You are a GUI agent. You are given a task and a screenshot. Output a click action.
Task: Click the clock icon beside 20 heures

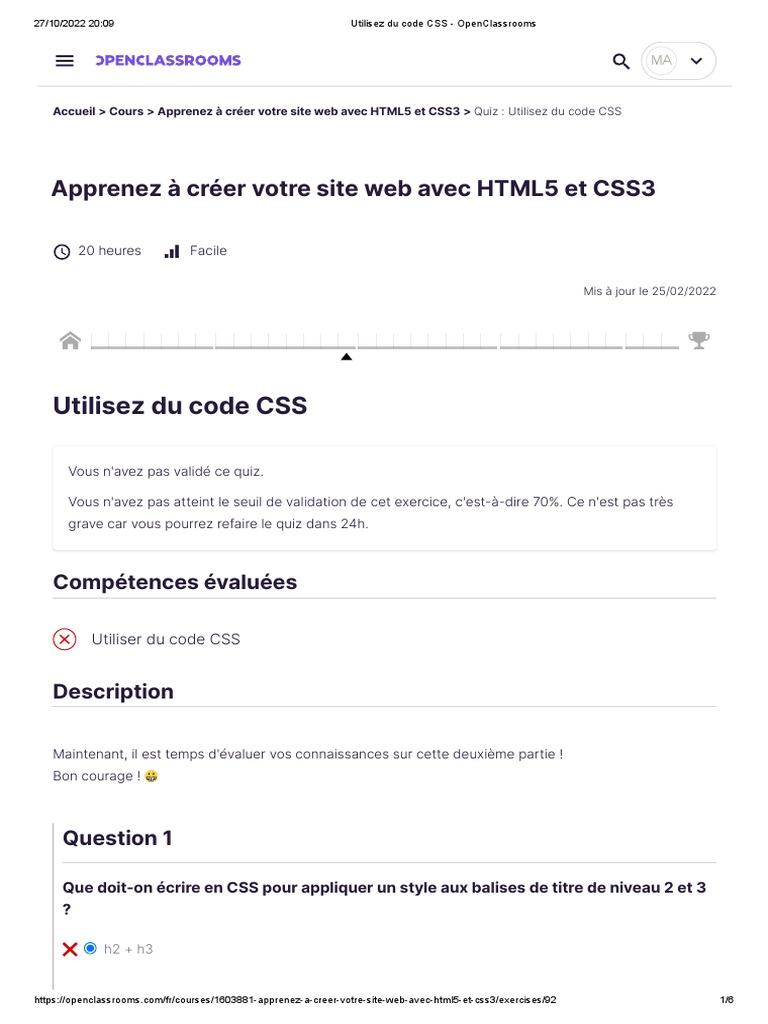tap(61, 251)
